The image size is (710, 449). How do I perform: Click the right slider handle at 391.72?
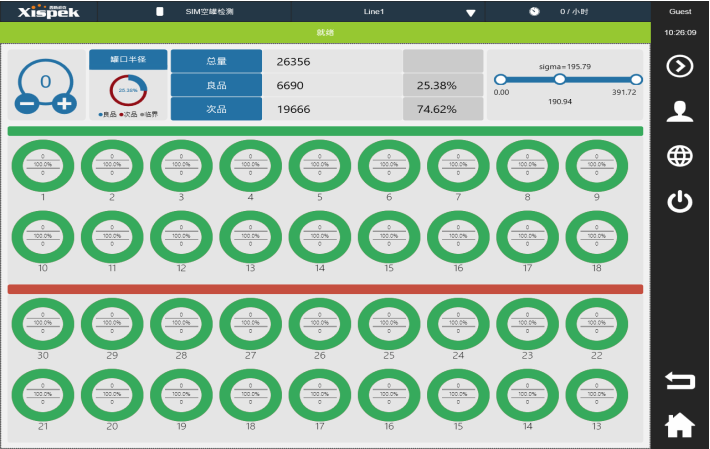634,79
